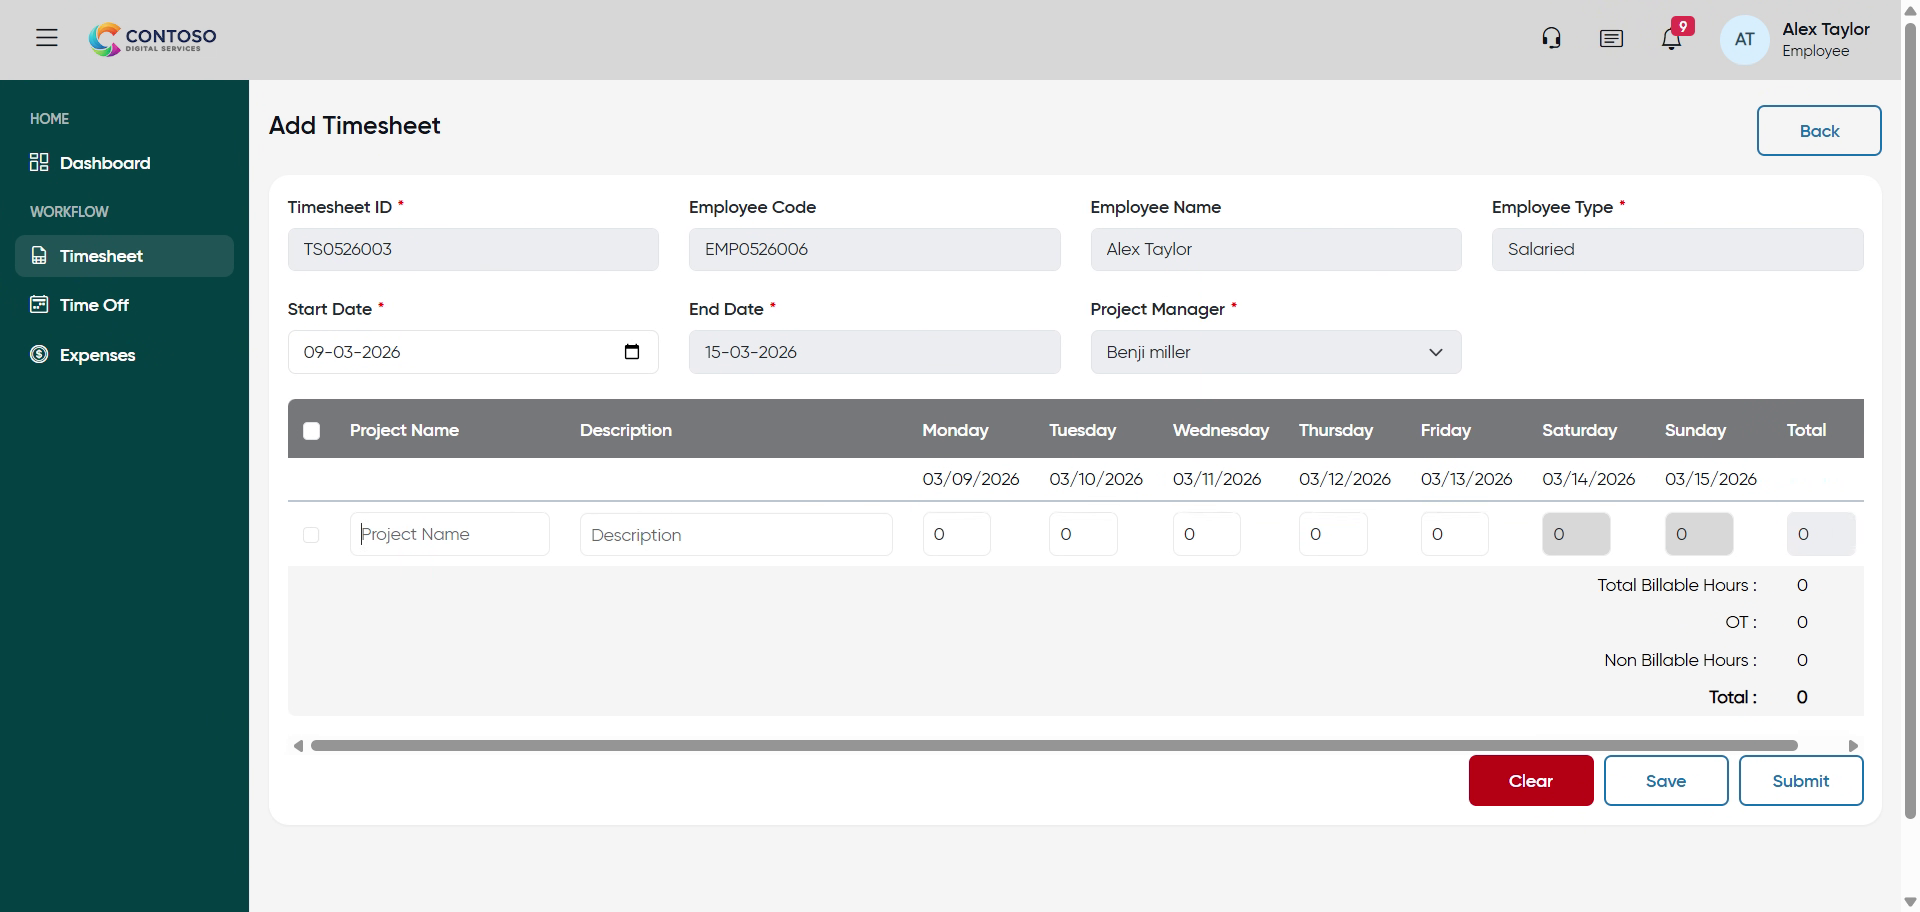1920x912 pixels.
Task: Open the hamburger navigation menu
Action: coord(47,38)
